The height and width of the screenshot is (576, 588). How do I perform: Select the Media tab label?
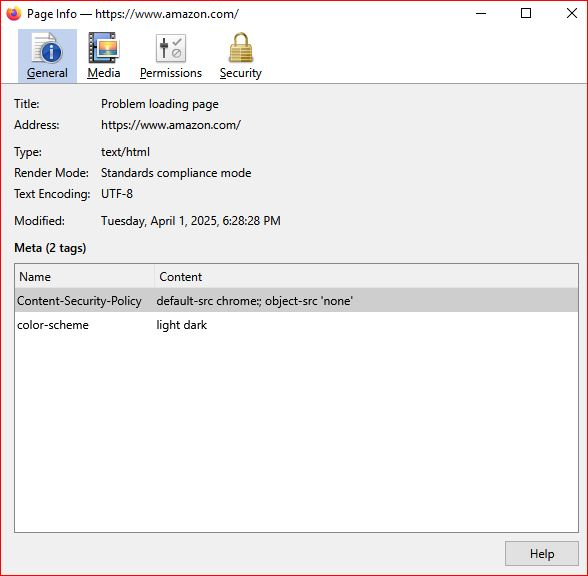pyautogui.click(x=104, y=73)
